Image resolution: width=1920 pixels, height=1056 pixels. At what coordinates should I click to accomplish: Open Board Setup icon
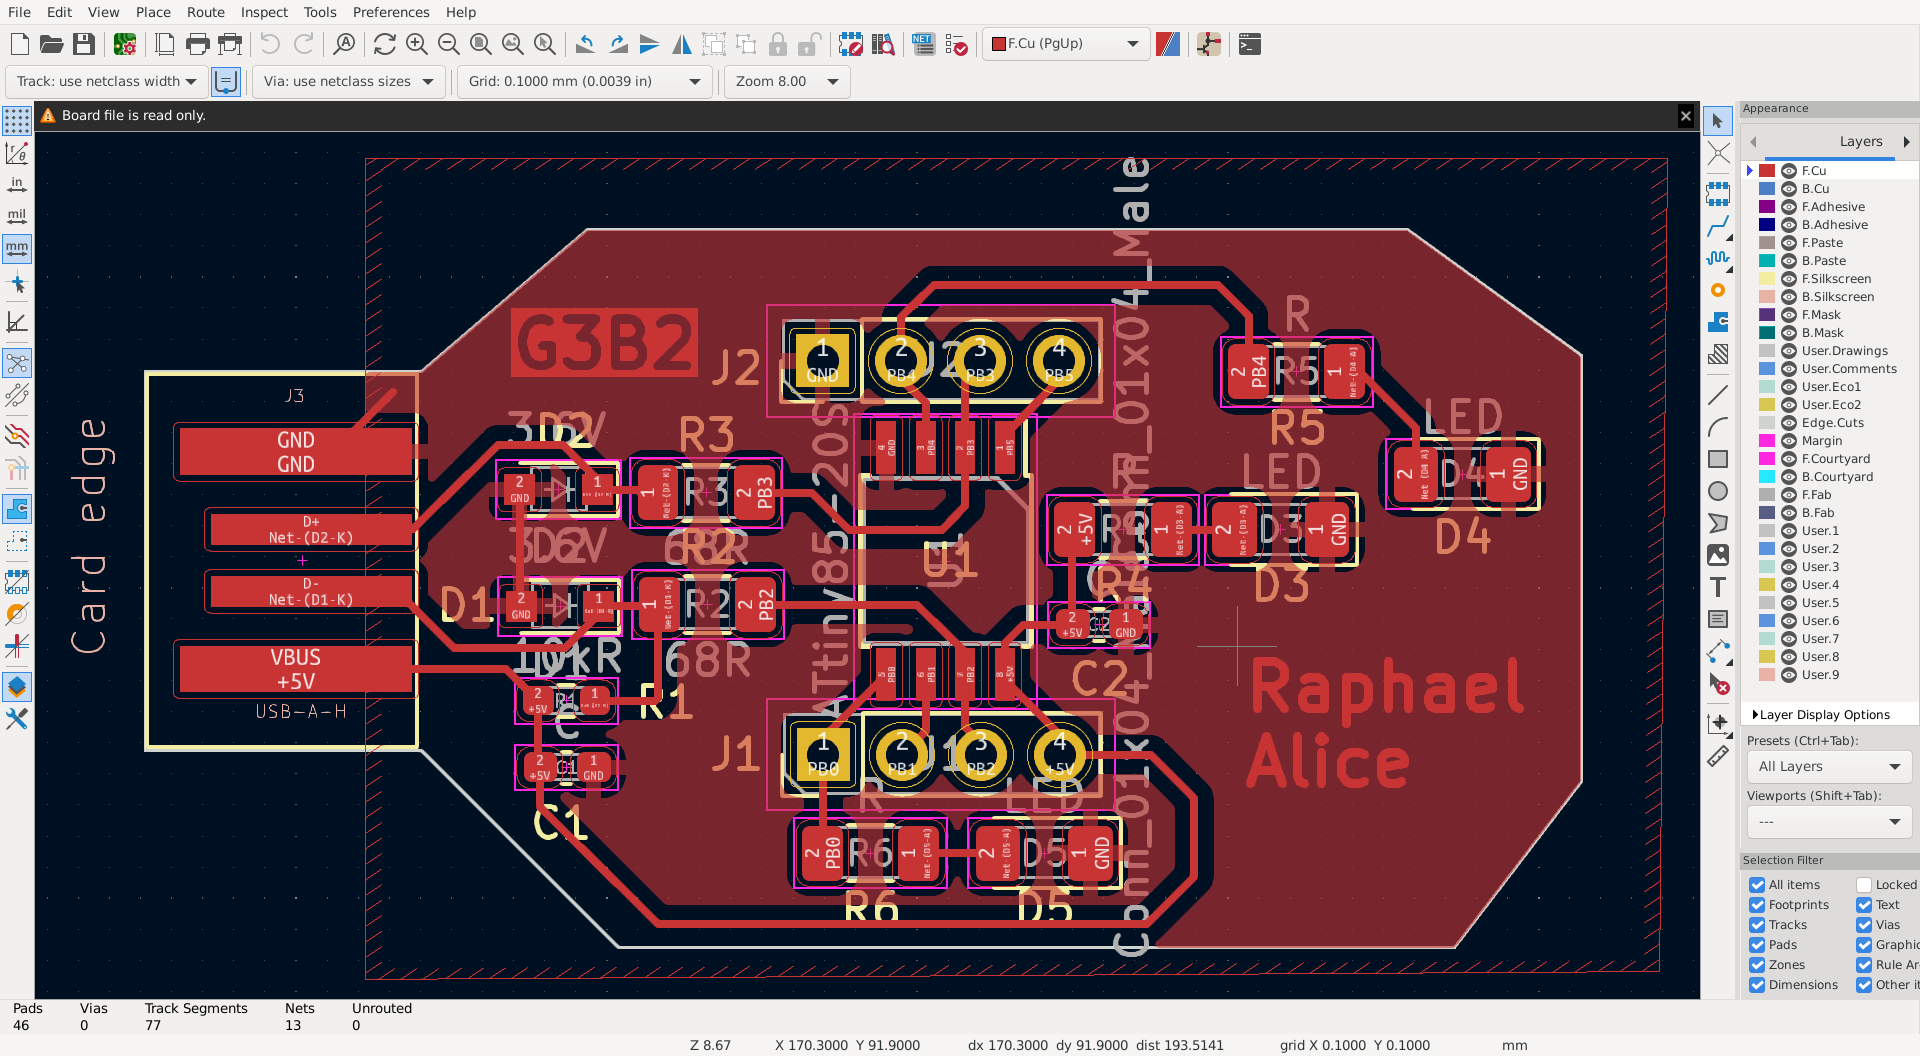tap(125, 44)
